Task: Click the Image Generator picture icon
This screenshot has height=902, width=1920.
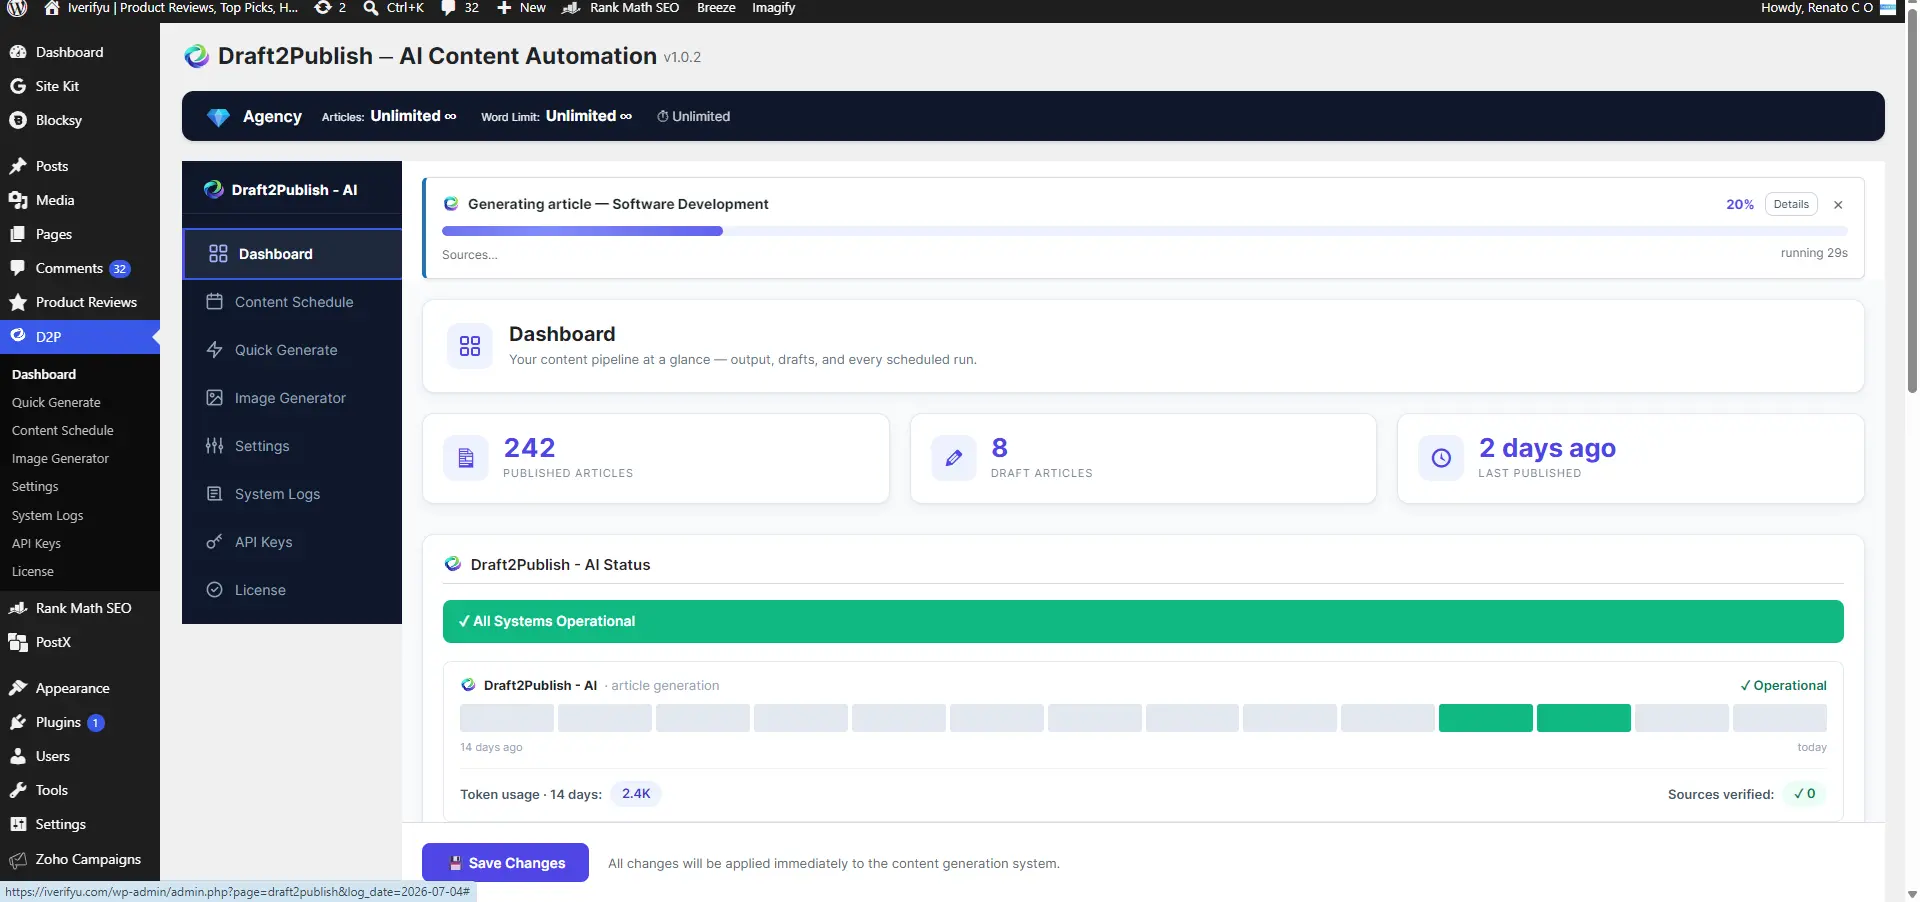Action: coord(214,397)
